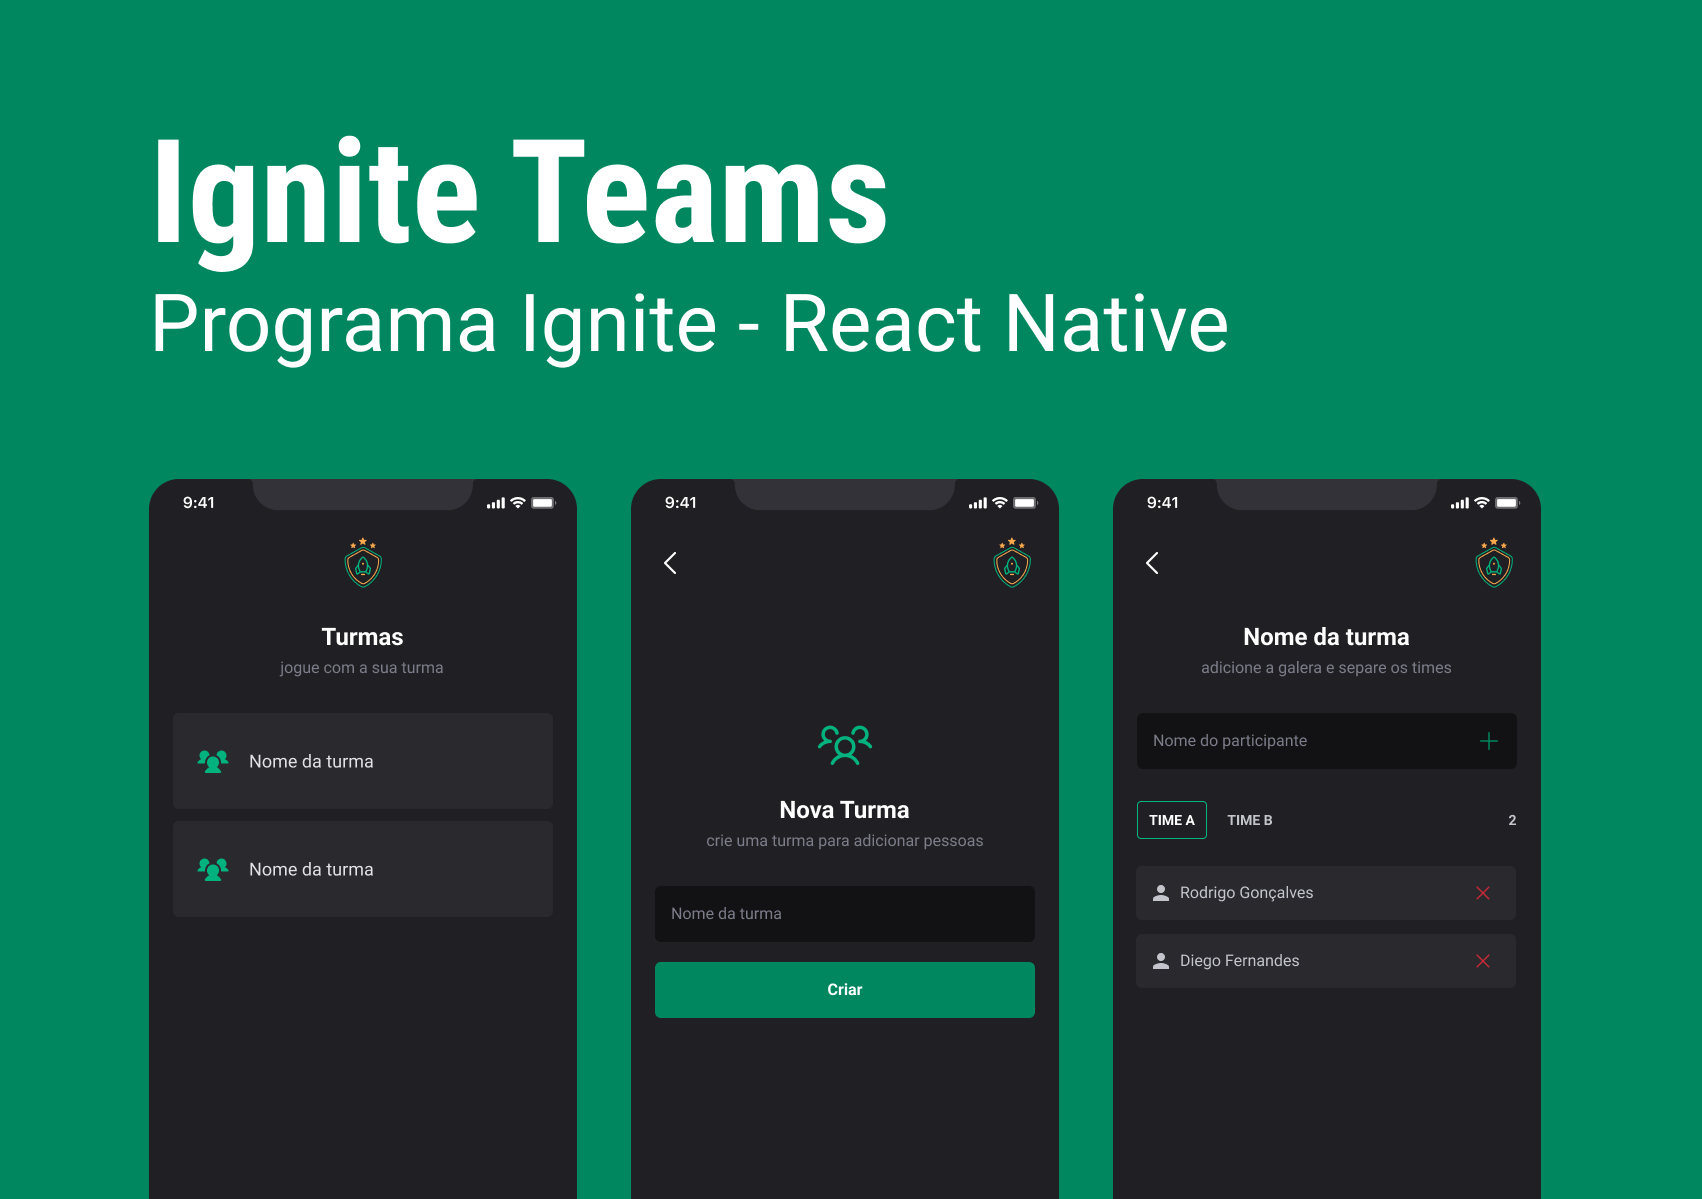Click the Turmas heading

[x=363, y=637]
